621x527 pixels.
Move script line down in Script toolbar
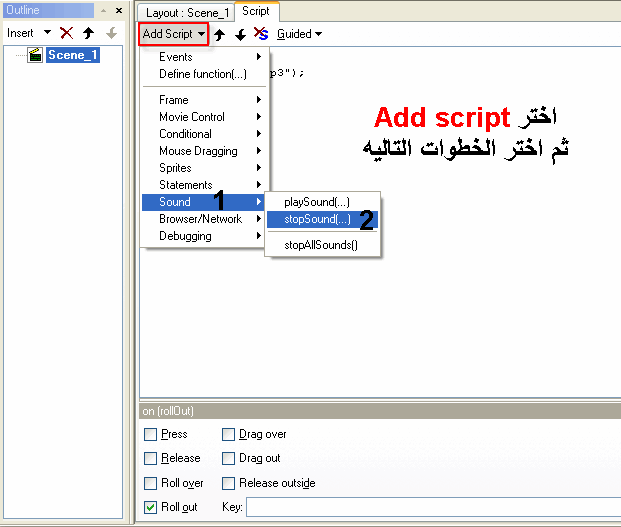pyautogui.click(x=240, y=34)
